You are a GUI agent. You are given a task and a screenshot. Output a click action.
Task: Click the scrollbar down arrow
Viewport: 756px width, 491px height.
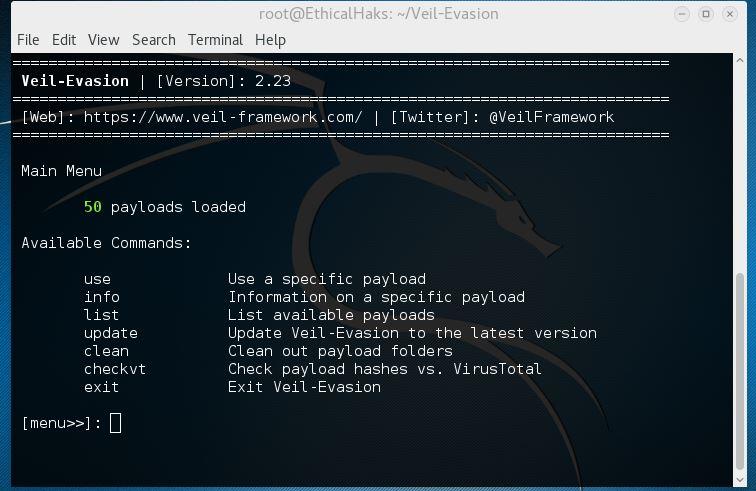(x=740, y=480)
